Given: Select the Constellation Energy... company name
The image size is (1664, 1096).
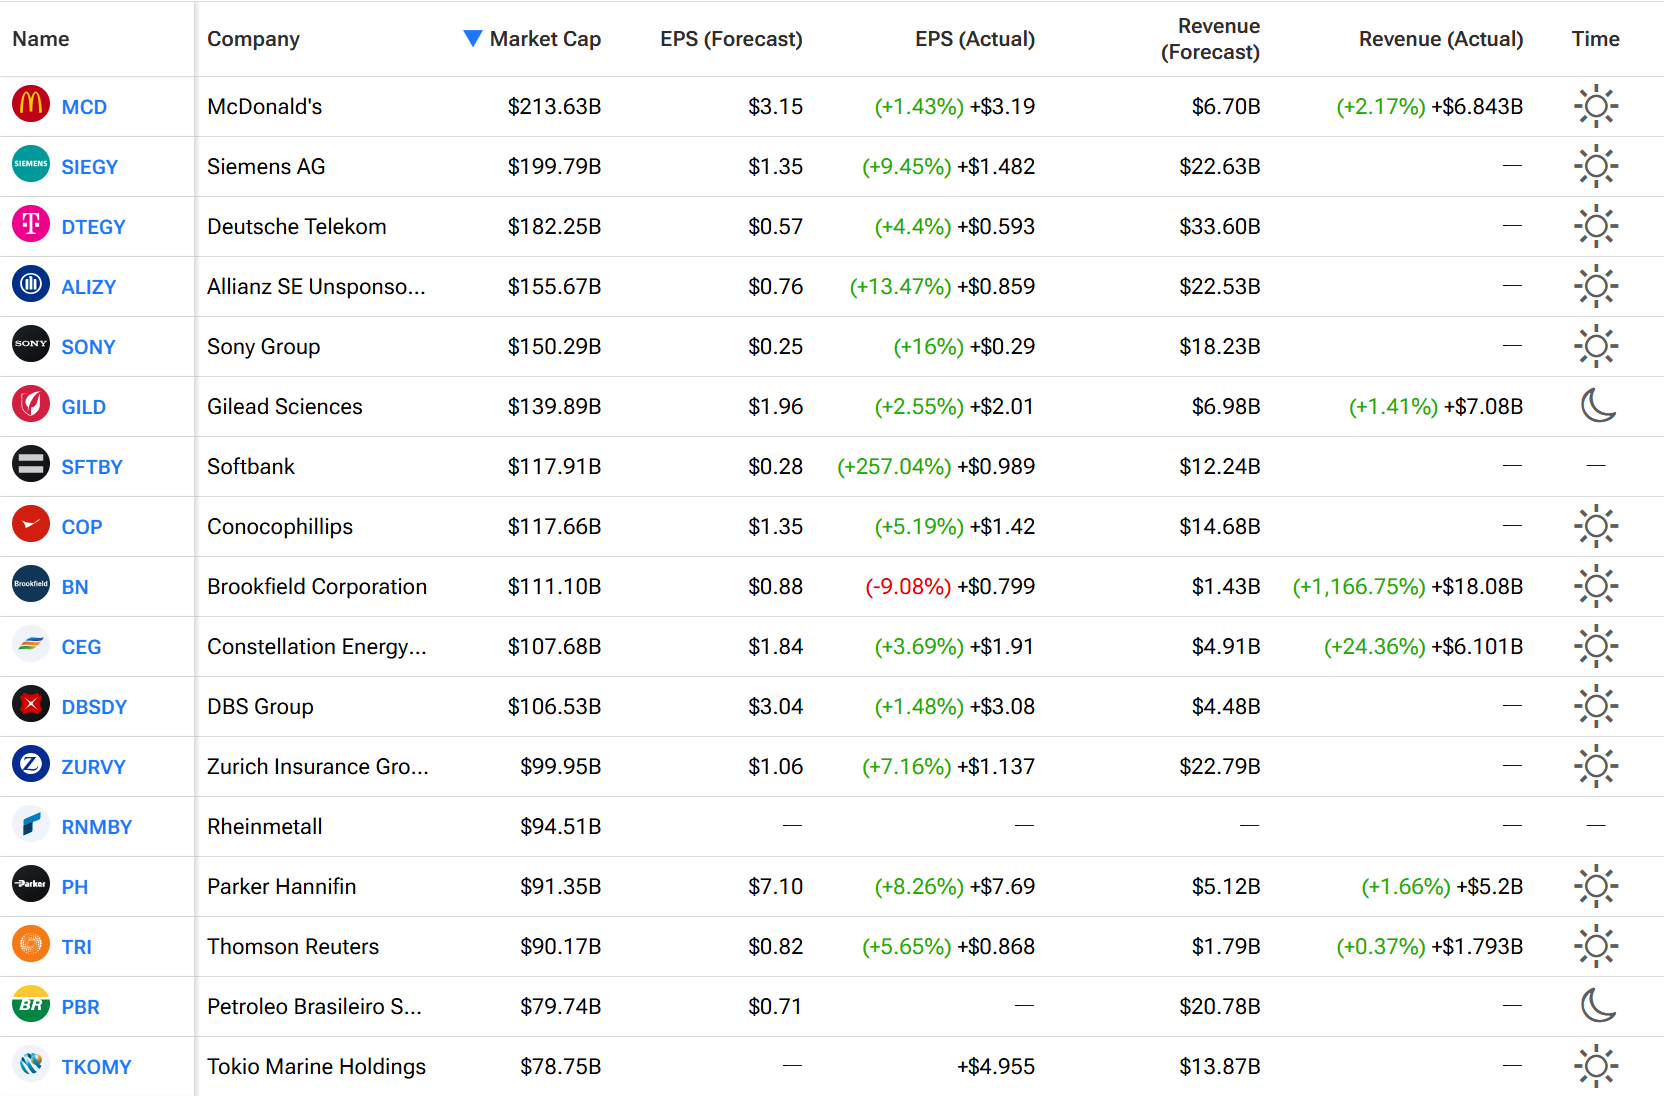Looking at the screenshot, I should click(317, 647).
